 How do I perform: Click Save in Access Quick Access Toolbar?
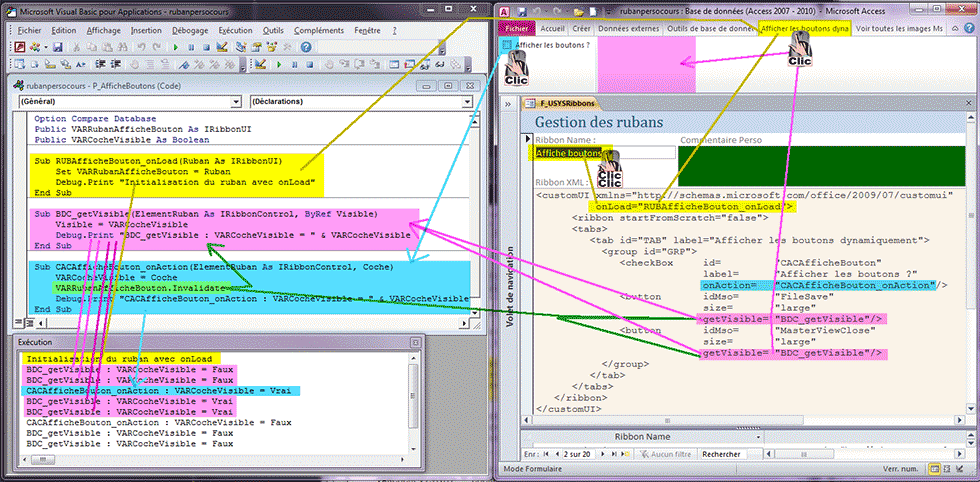tap(522, 12)
